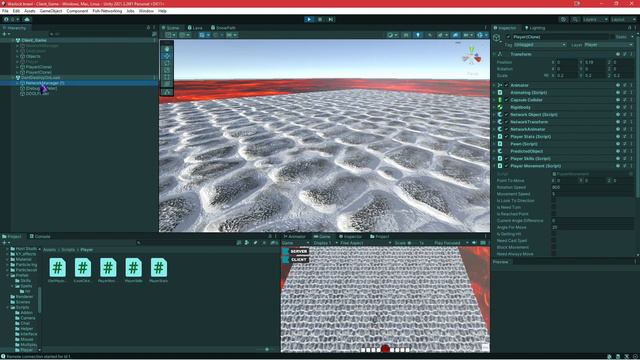Open the Tag dropdown
640x360 pixels.
pos(540,45)
